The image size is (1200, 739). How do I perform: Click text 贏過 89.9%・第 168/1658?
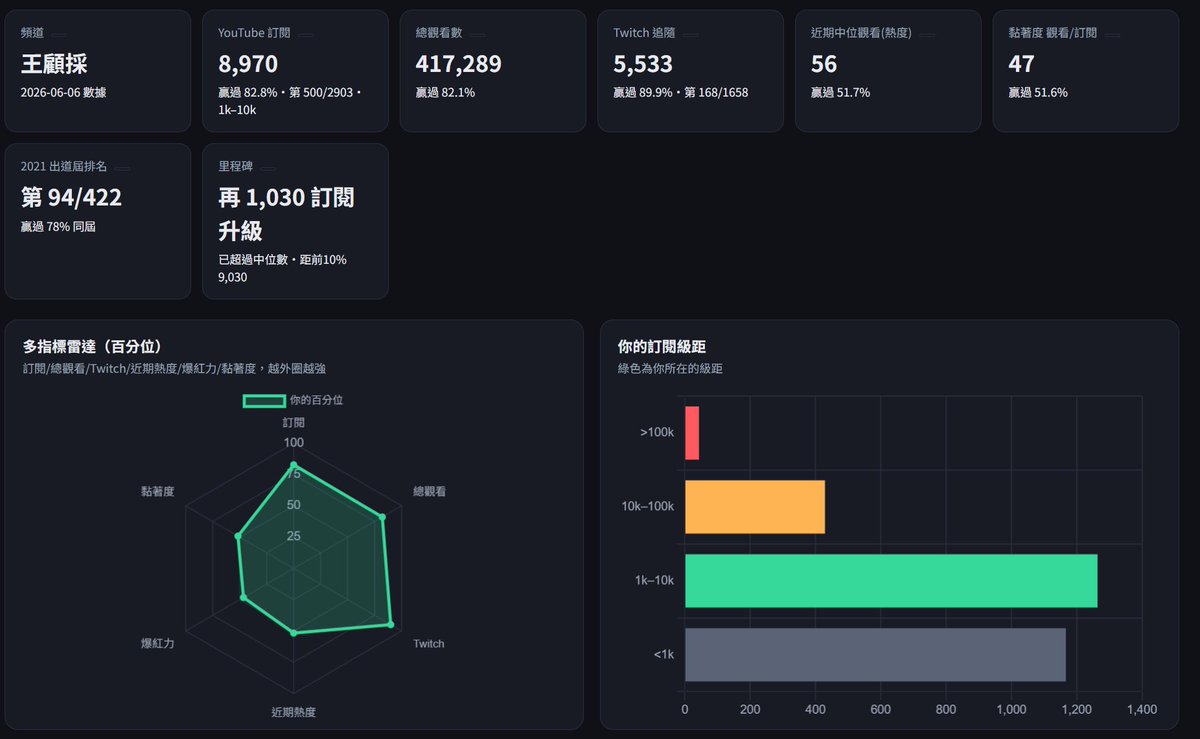681,92
